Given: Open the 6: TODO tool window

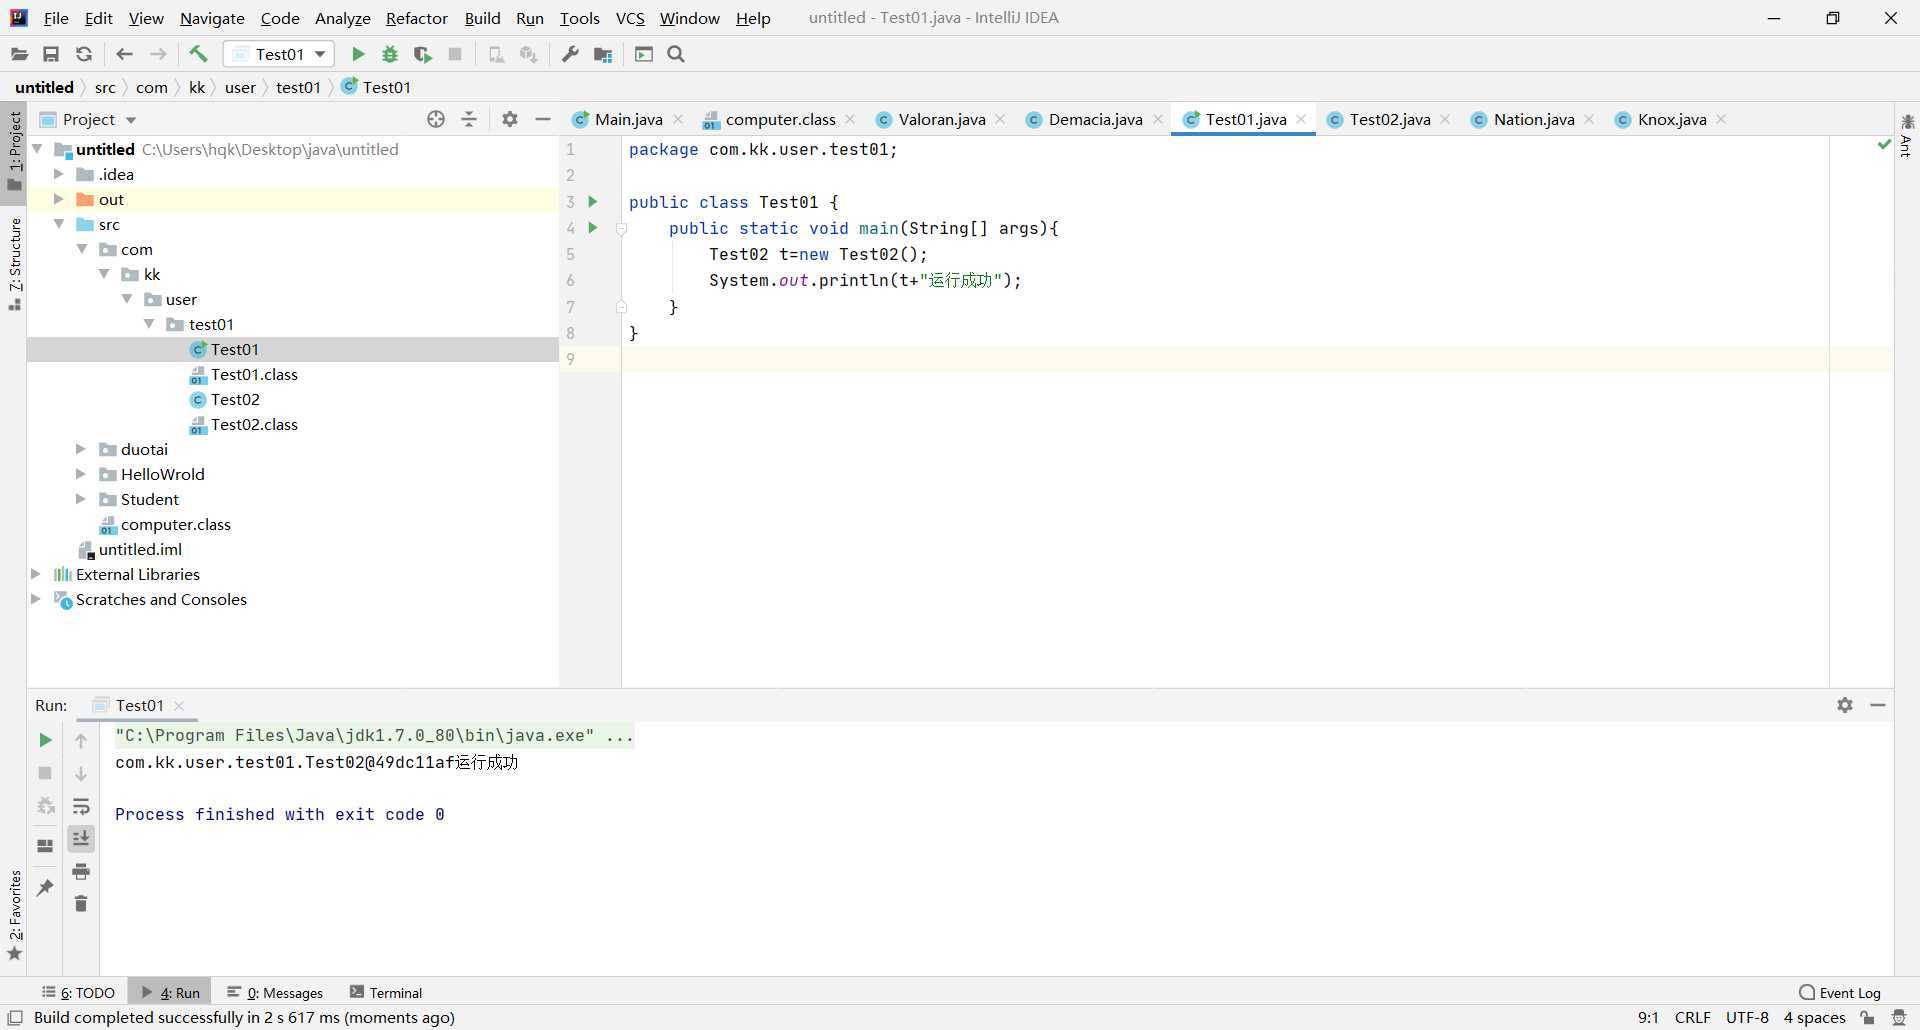Looking at the screenshot, I should tap(79, 993).
